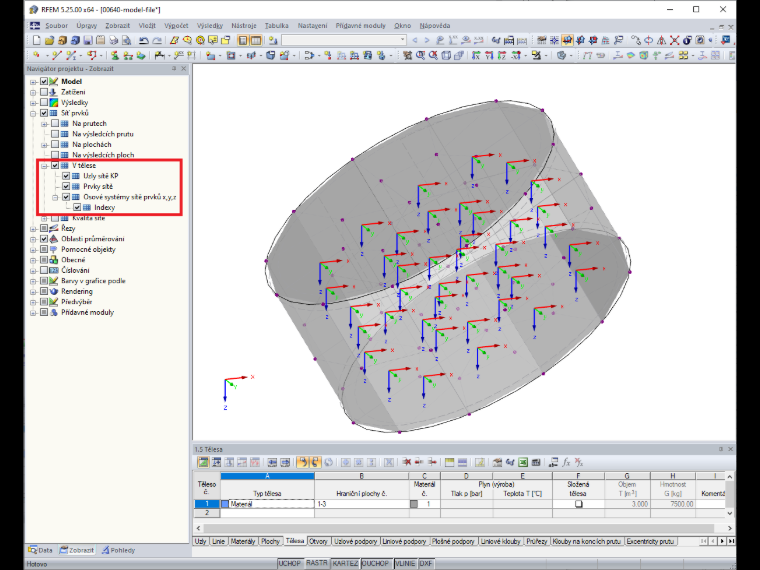This screenshot has width=760, height=570.
Task: Click the pin icon of Navigator panel
Action: 174,69
